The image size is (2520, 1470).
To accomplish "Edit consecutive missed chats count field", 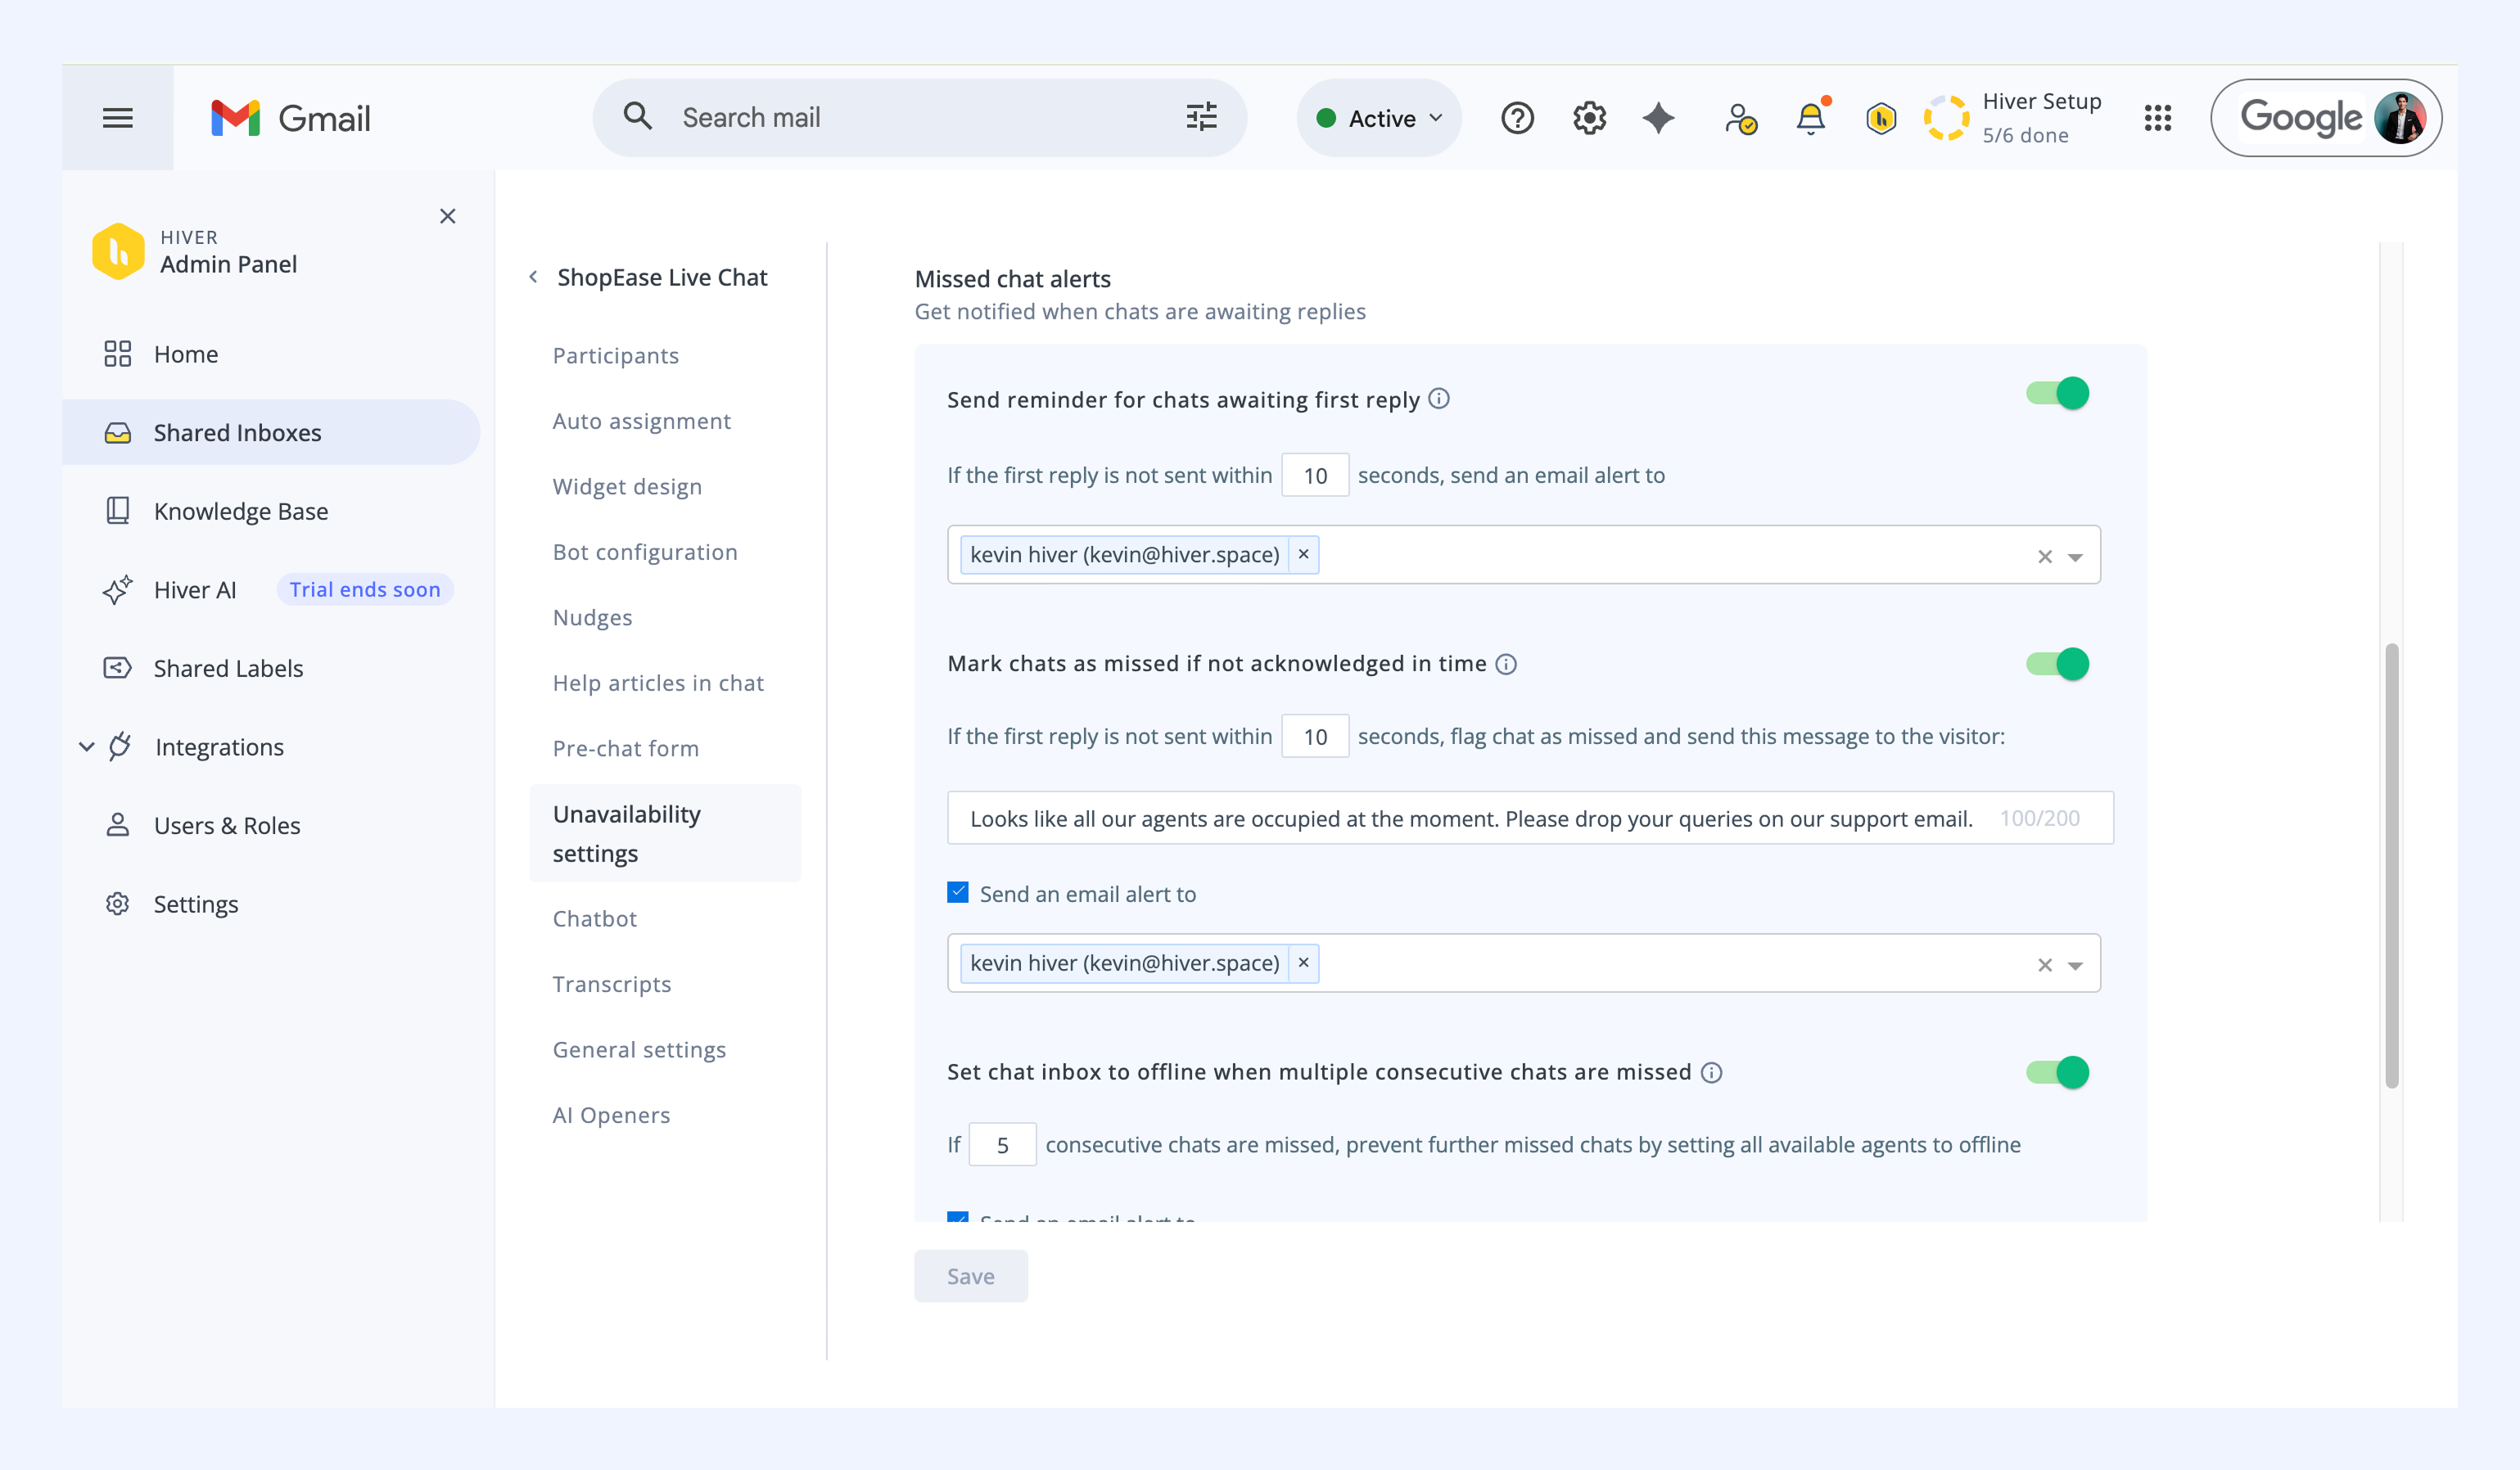I will point(1002,1145).
